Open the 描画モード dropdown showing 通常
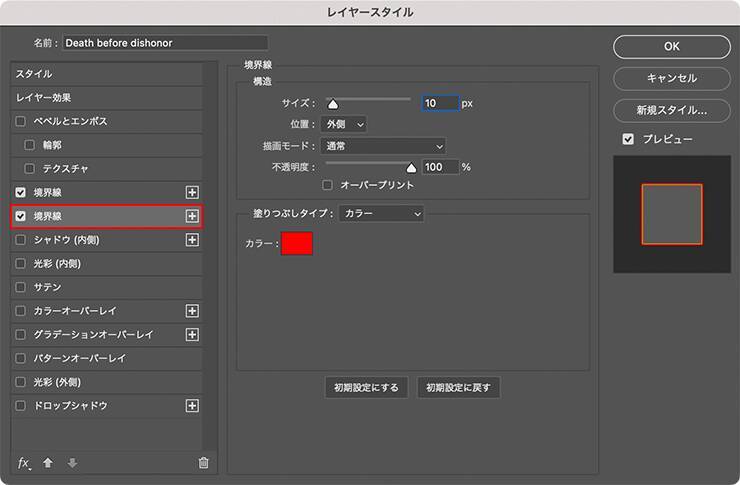This screenshot has width=740, height=485. 384,146
